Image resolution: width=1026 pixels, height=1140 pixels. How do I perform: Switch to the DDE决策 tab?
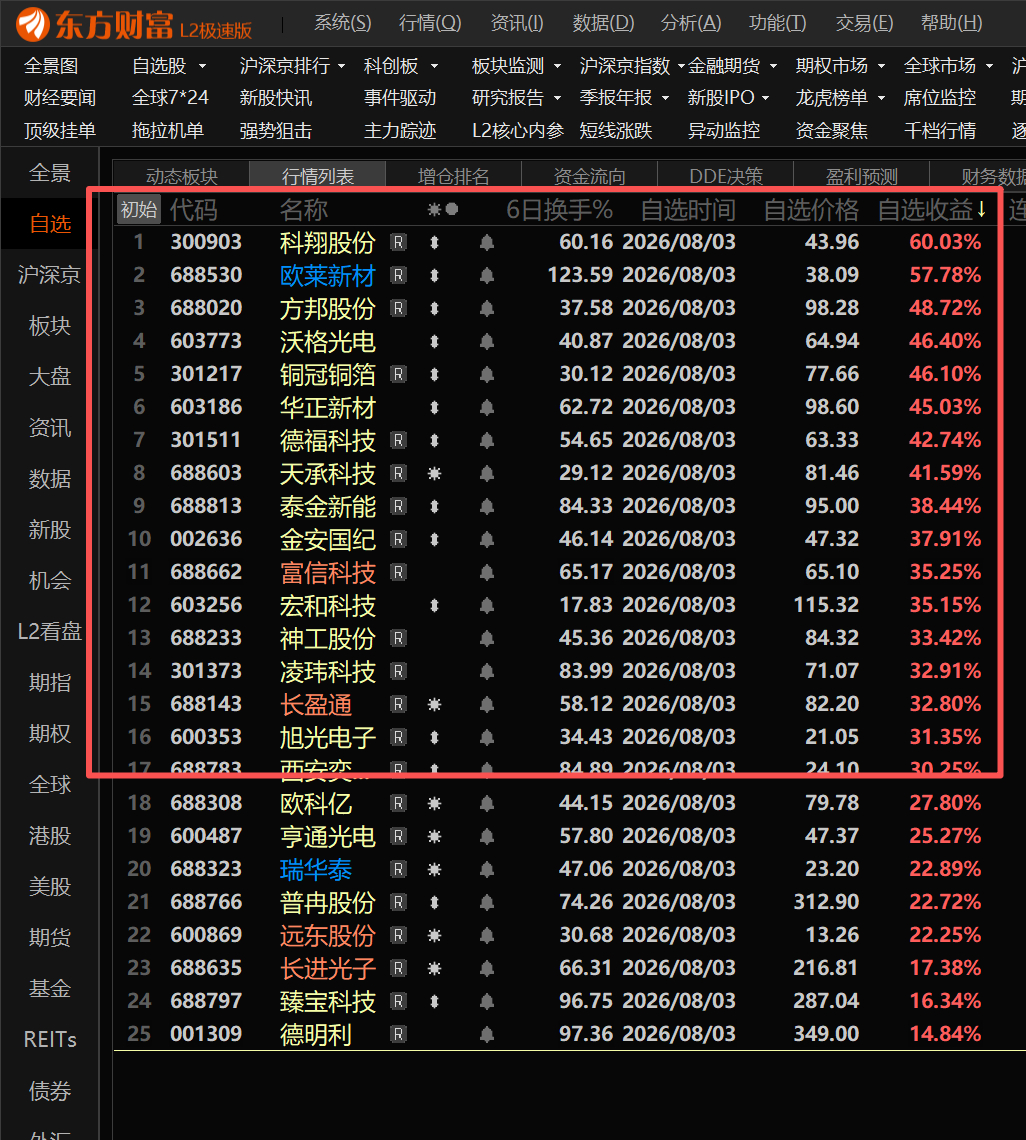pos(726,176)
